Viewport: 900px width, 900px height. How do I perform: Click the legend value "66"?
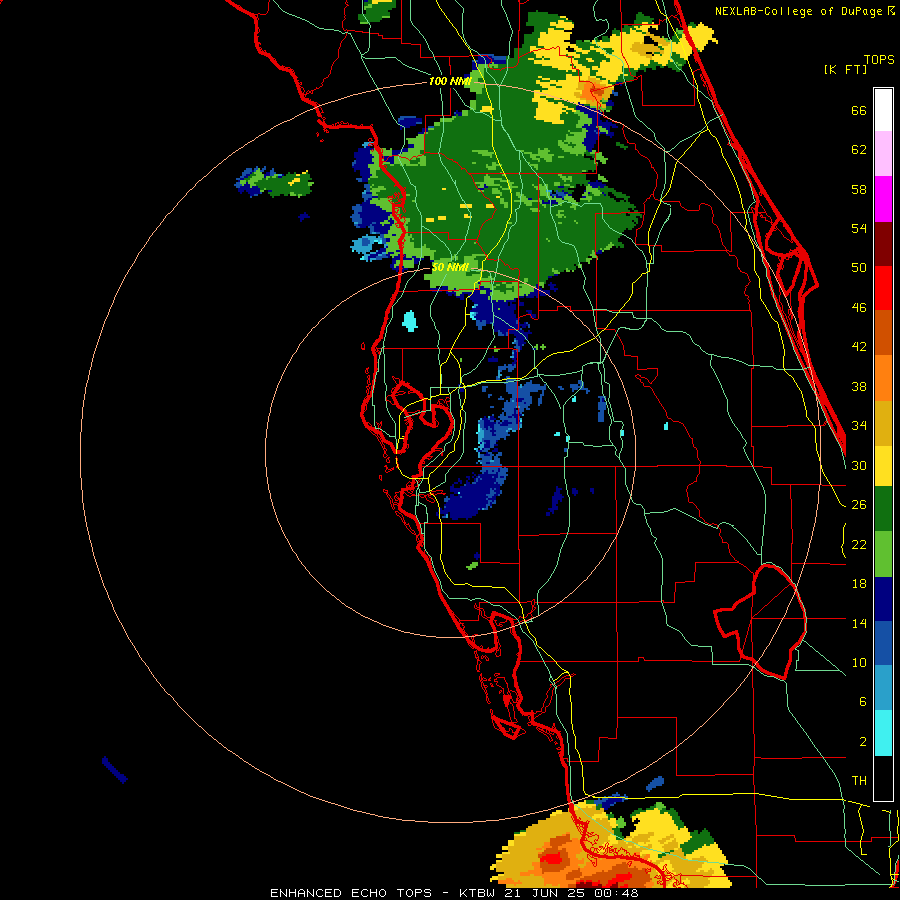pos(859,110)
